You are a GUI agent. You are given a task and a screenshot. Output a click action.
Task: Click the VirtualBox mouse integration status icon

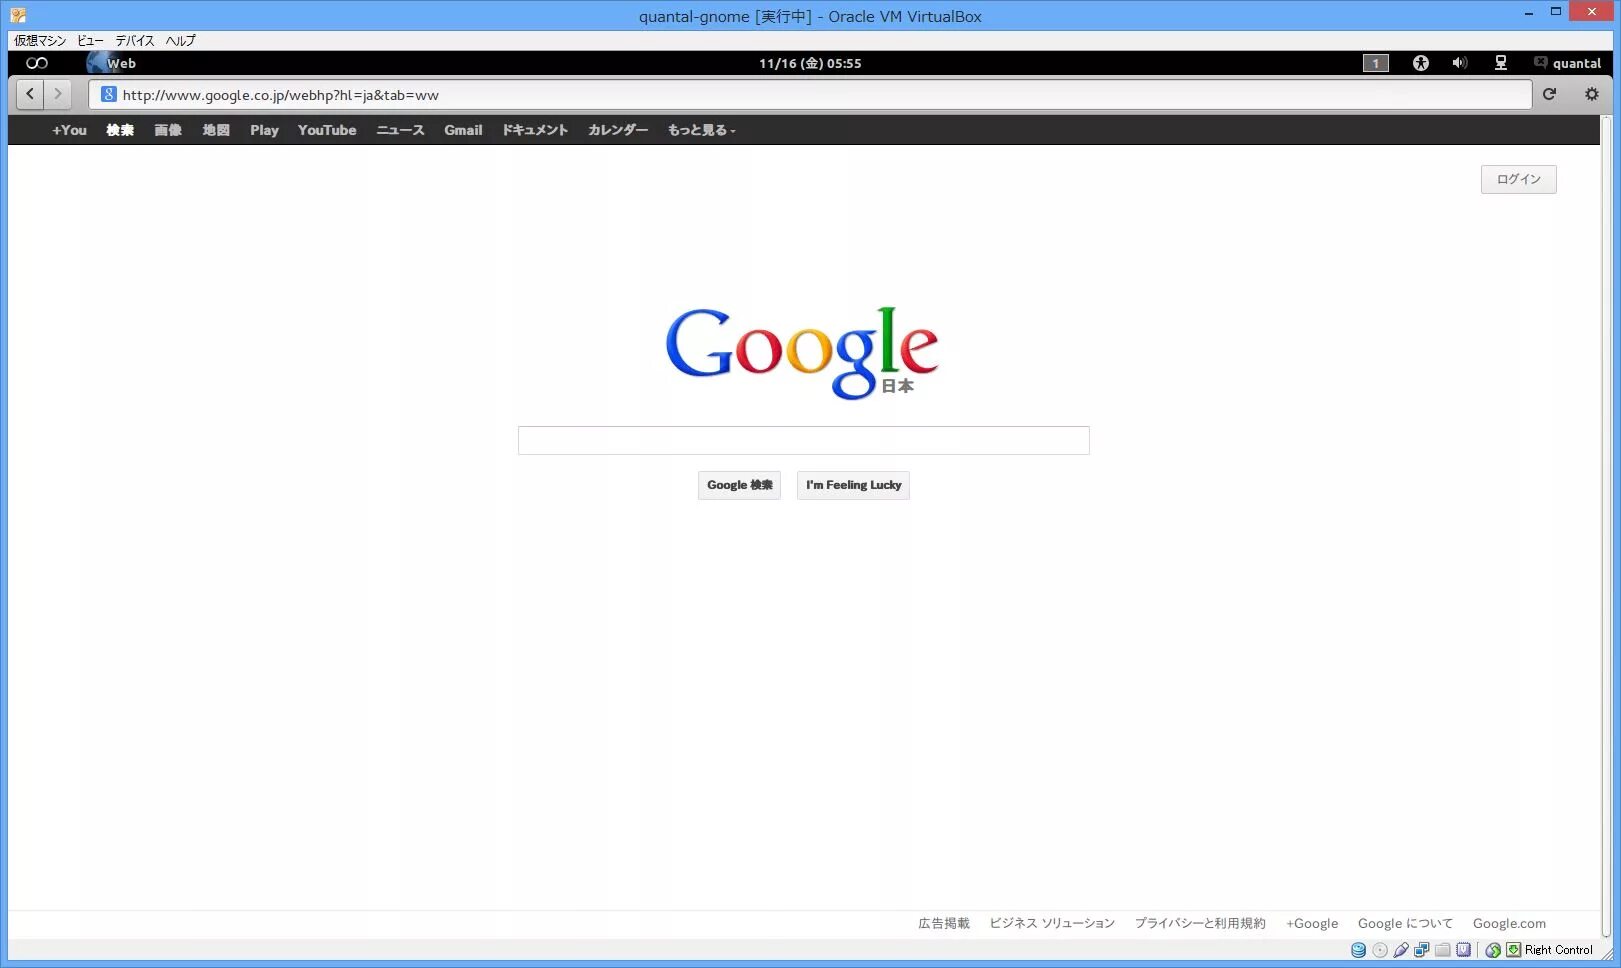[x=1493, y=950]
